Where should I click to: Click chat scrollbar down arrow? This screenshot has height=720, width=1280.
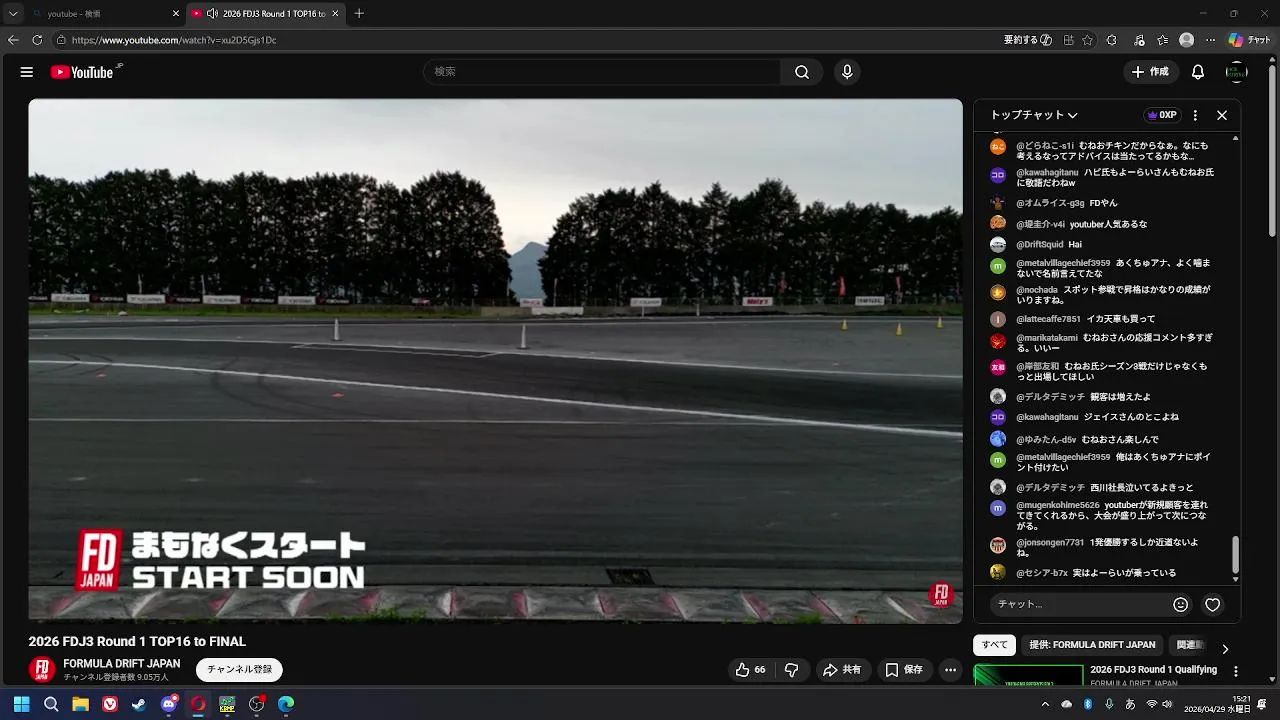1236,579
